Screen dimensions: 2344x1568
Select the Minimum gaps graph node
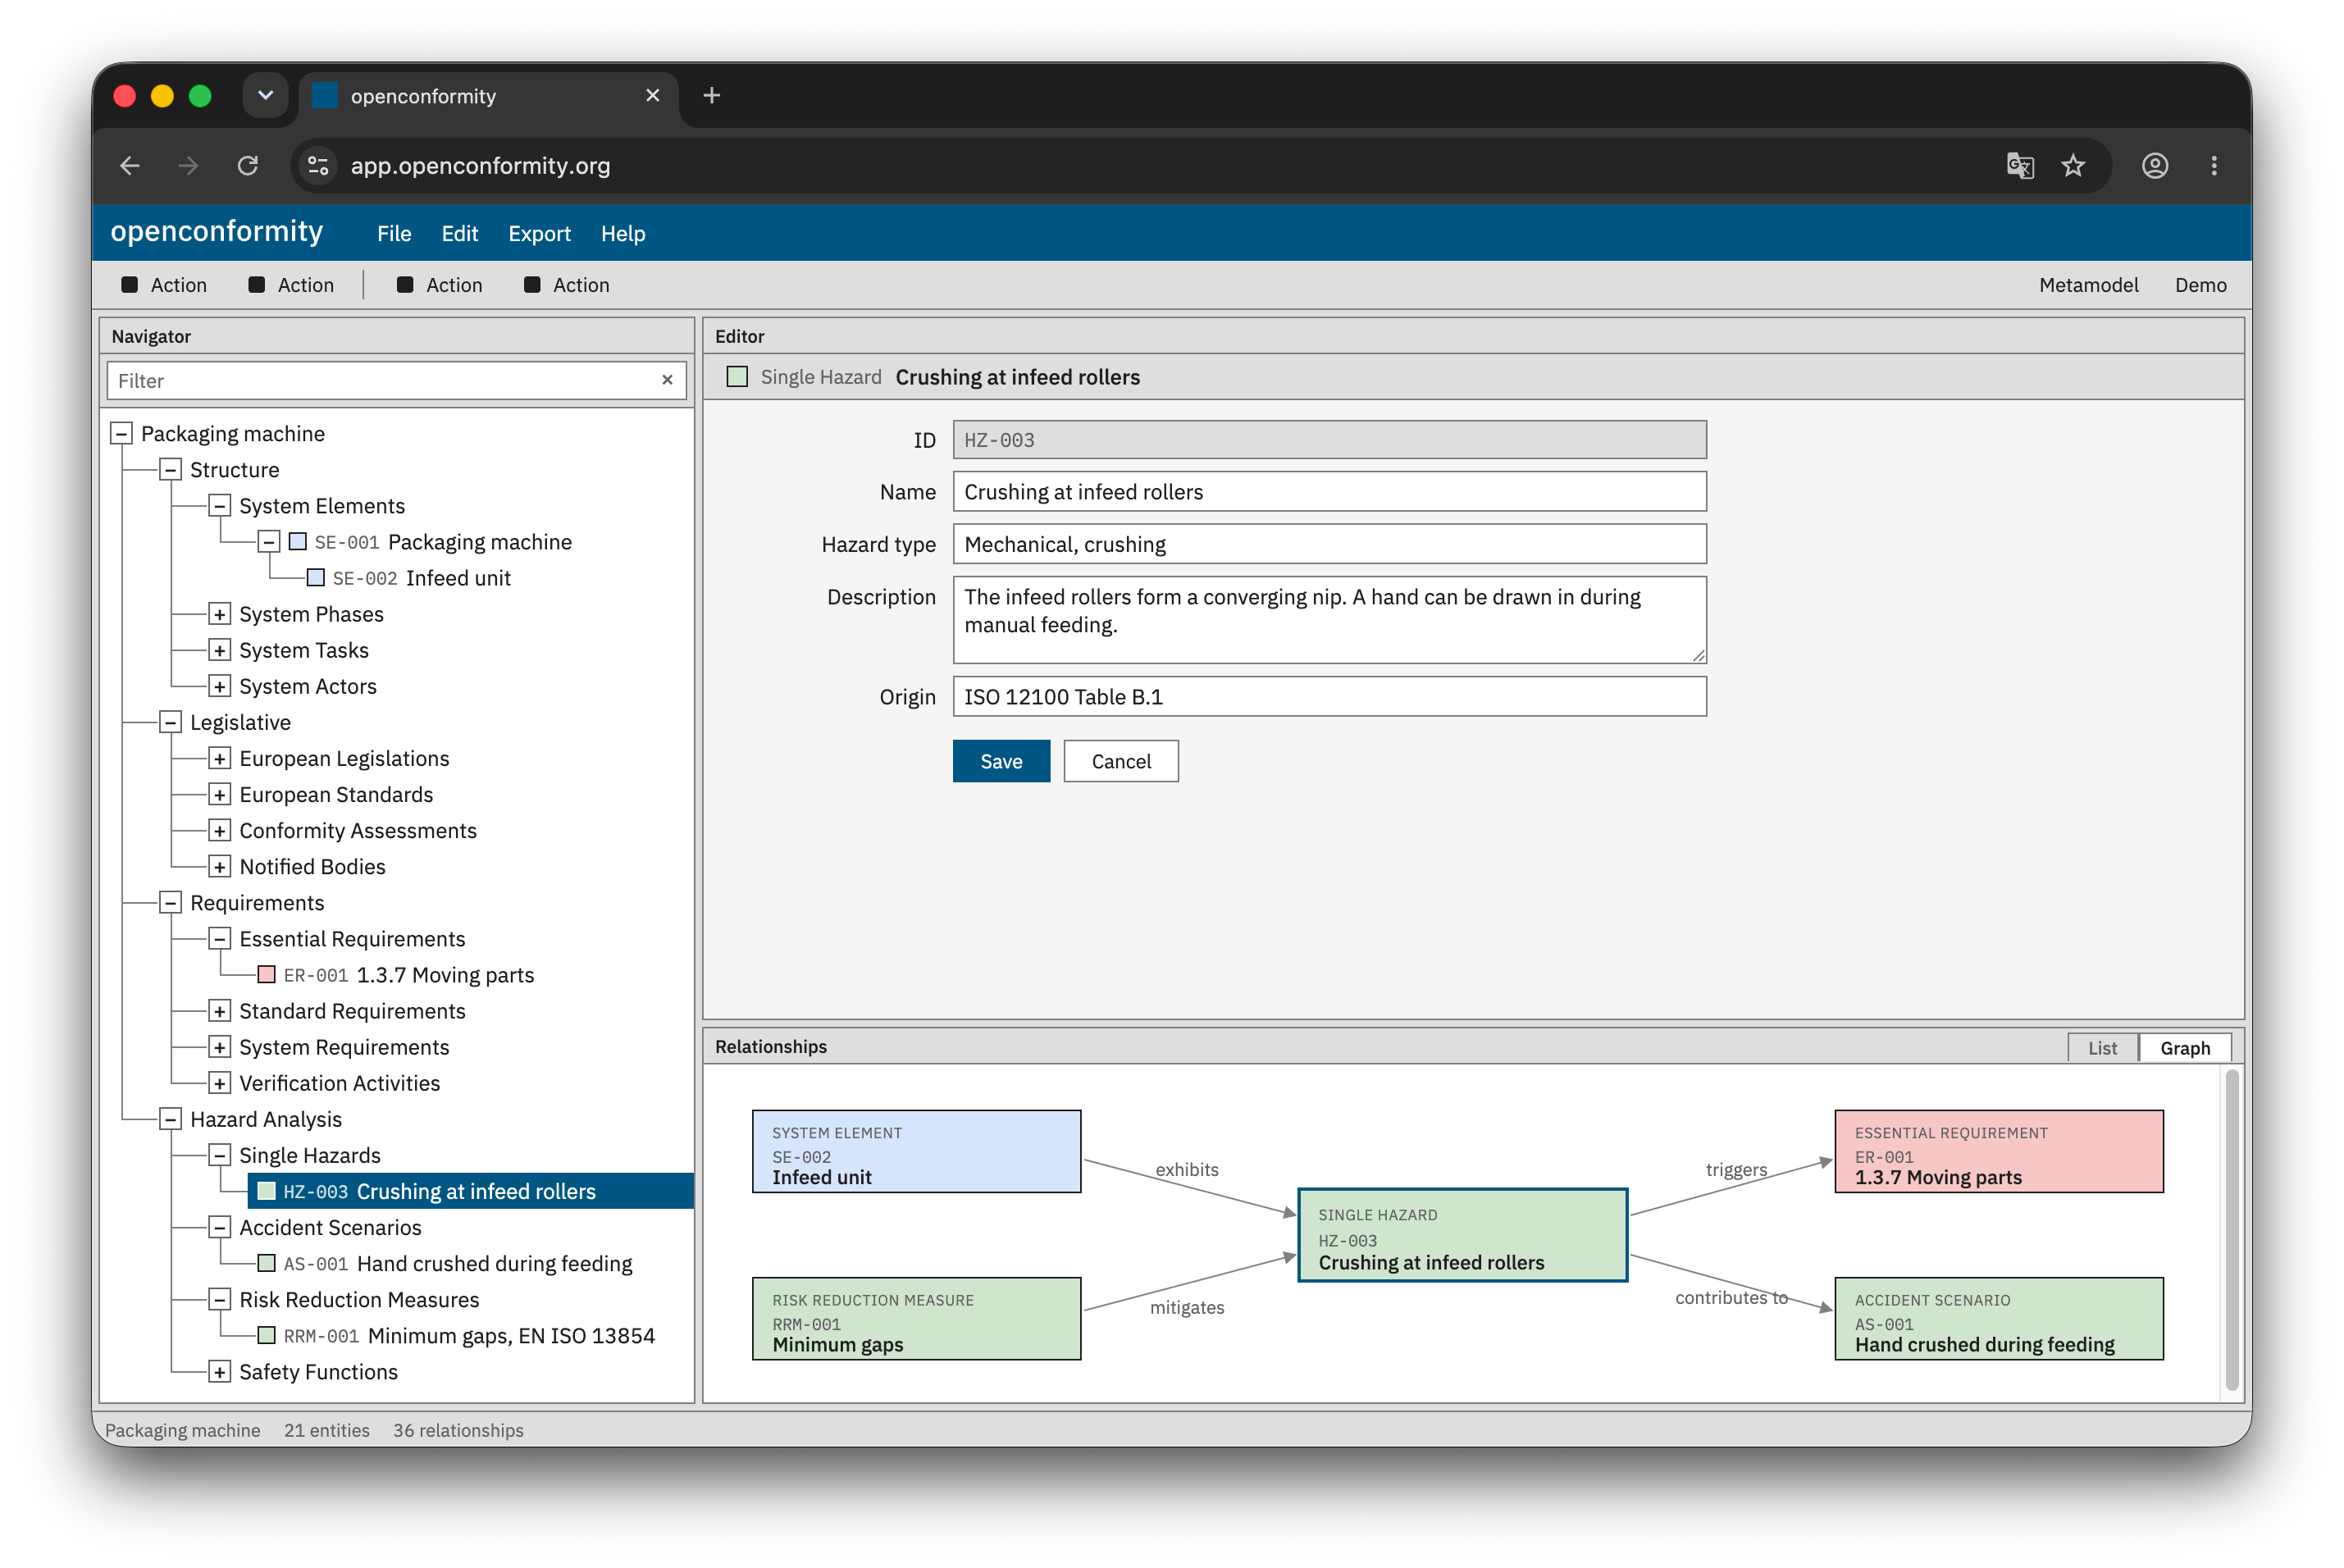coord(916,1317)
